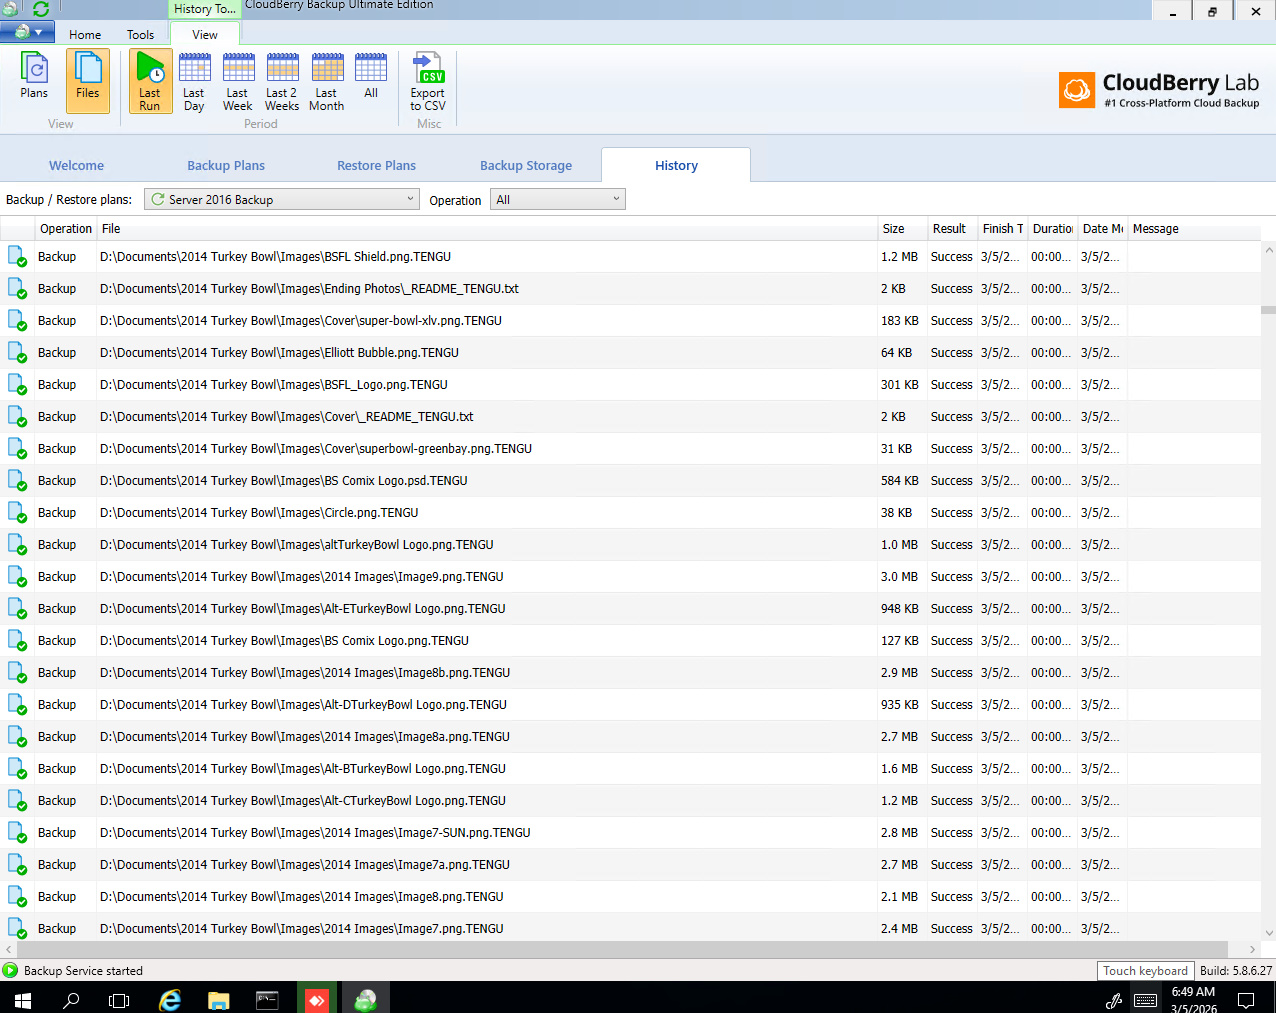This screenshot has width=1276, height=1013.
Task: Open Windows Start menu
Action: (23, 999)
